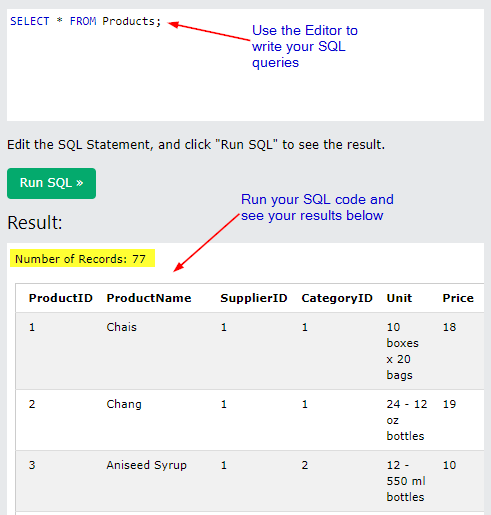Image resolution: width=491 pixels, height=515 pixels.
Task: Click the price 19 cell for Chang
Action: click(x=449, y=404)
